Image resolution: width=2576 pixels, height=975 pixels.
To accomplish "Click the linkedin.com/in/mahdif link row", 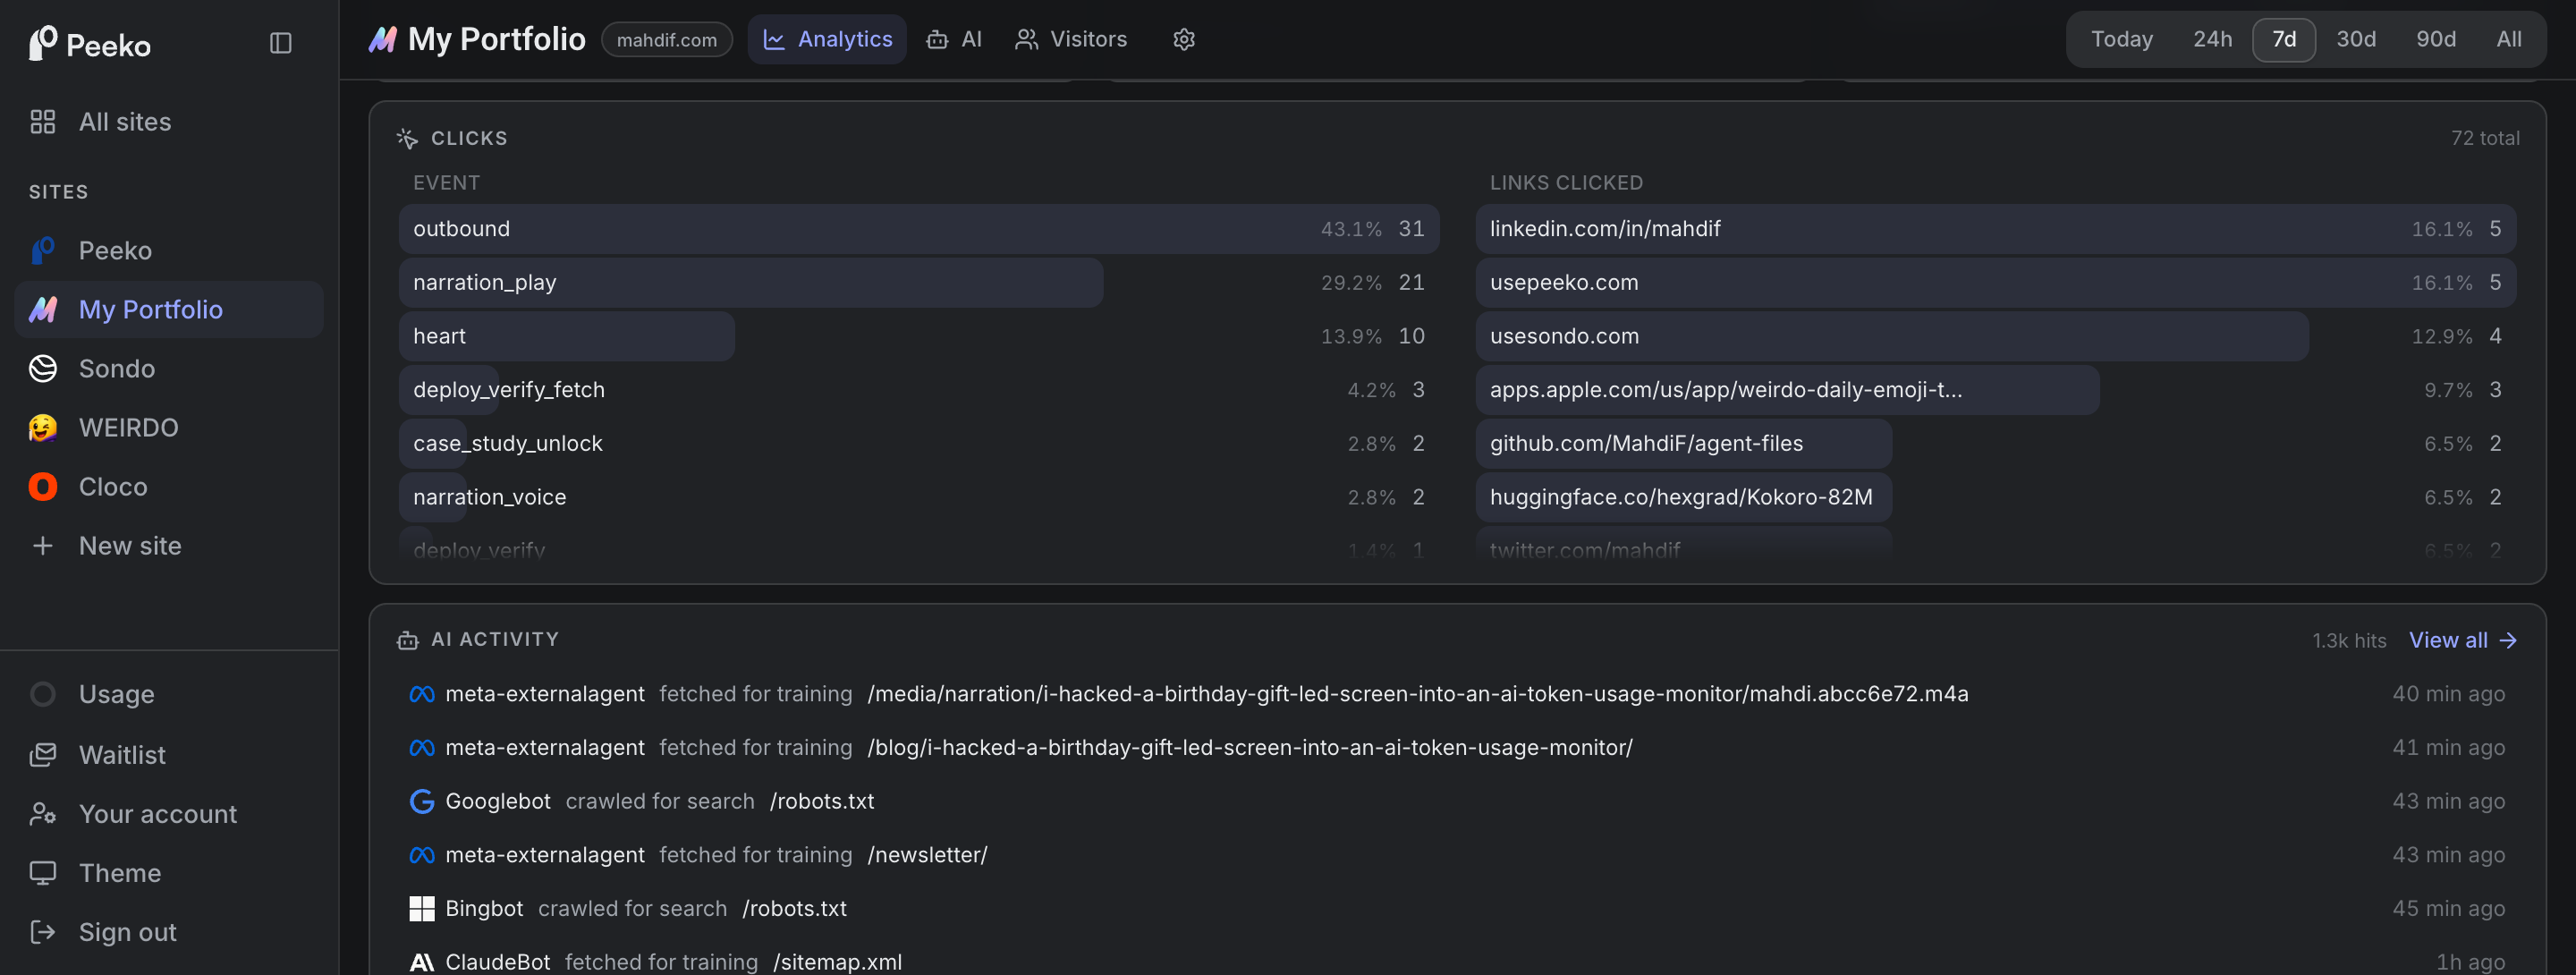I will (x=1995, y=229).
